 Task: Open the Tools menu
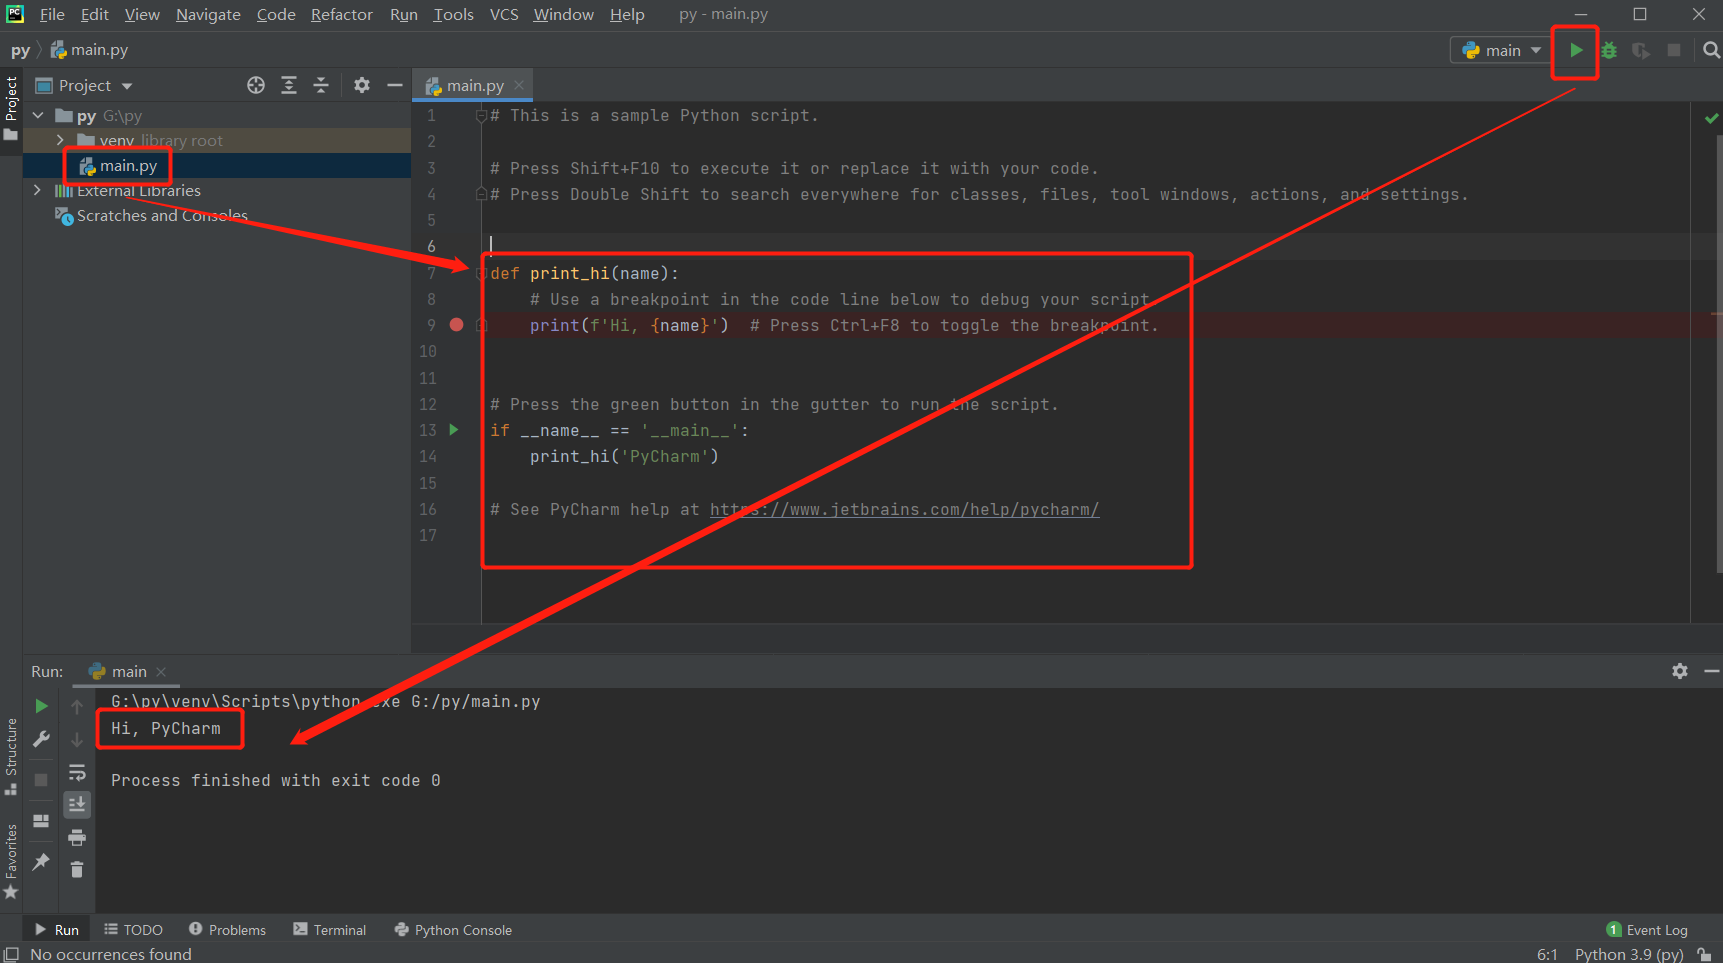453,14
